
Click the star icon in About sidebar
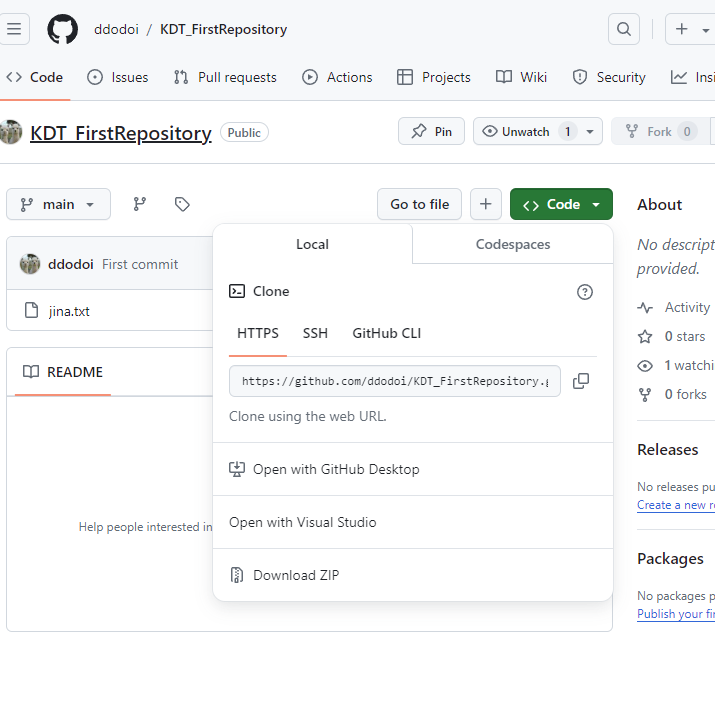(x=645, y=337)
